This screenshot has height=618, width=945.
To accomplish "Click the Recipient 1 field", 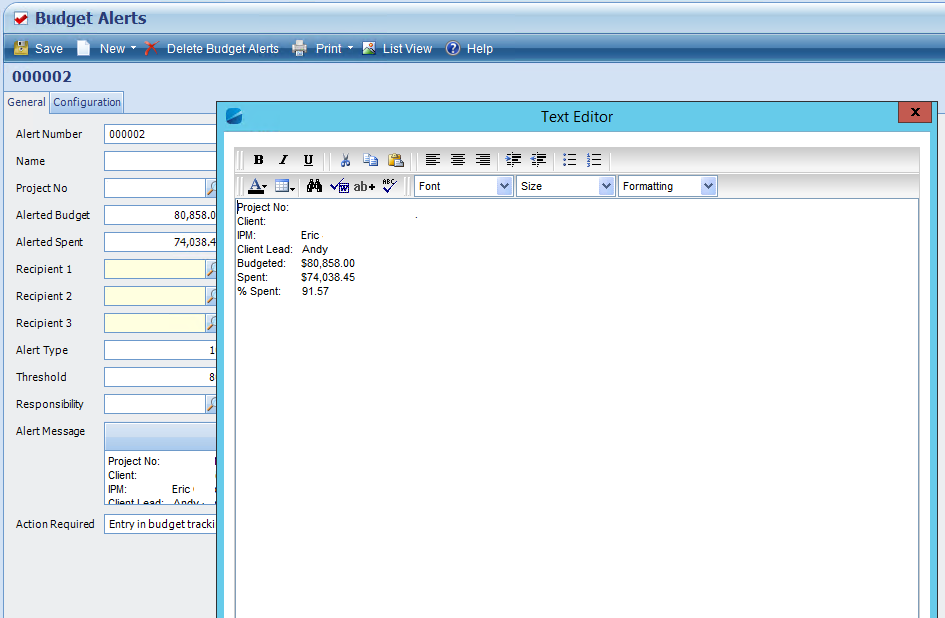I will [155, 269].
